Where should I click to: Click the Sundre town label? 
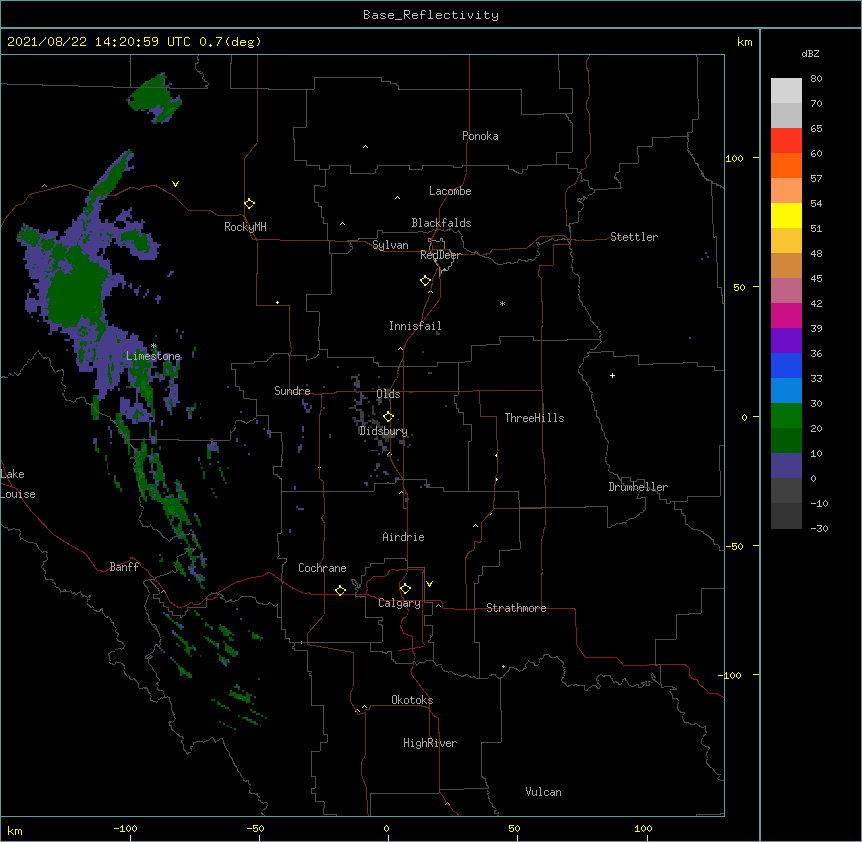(292, 391)
